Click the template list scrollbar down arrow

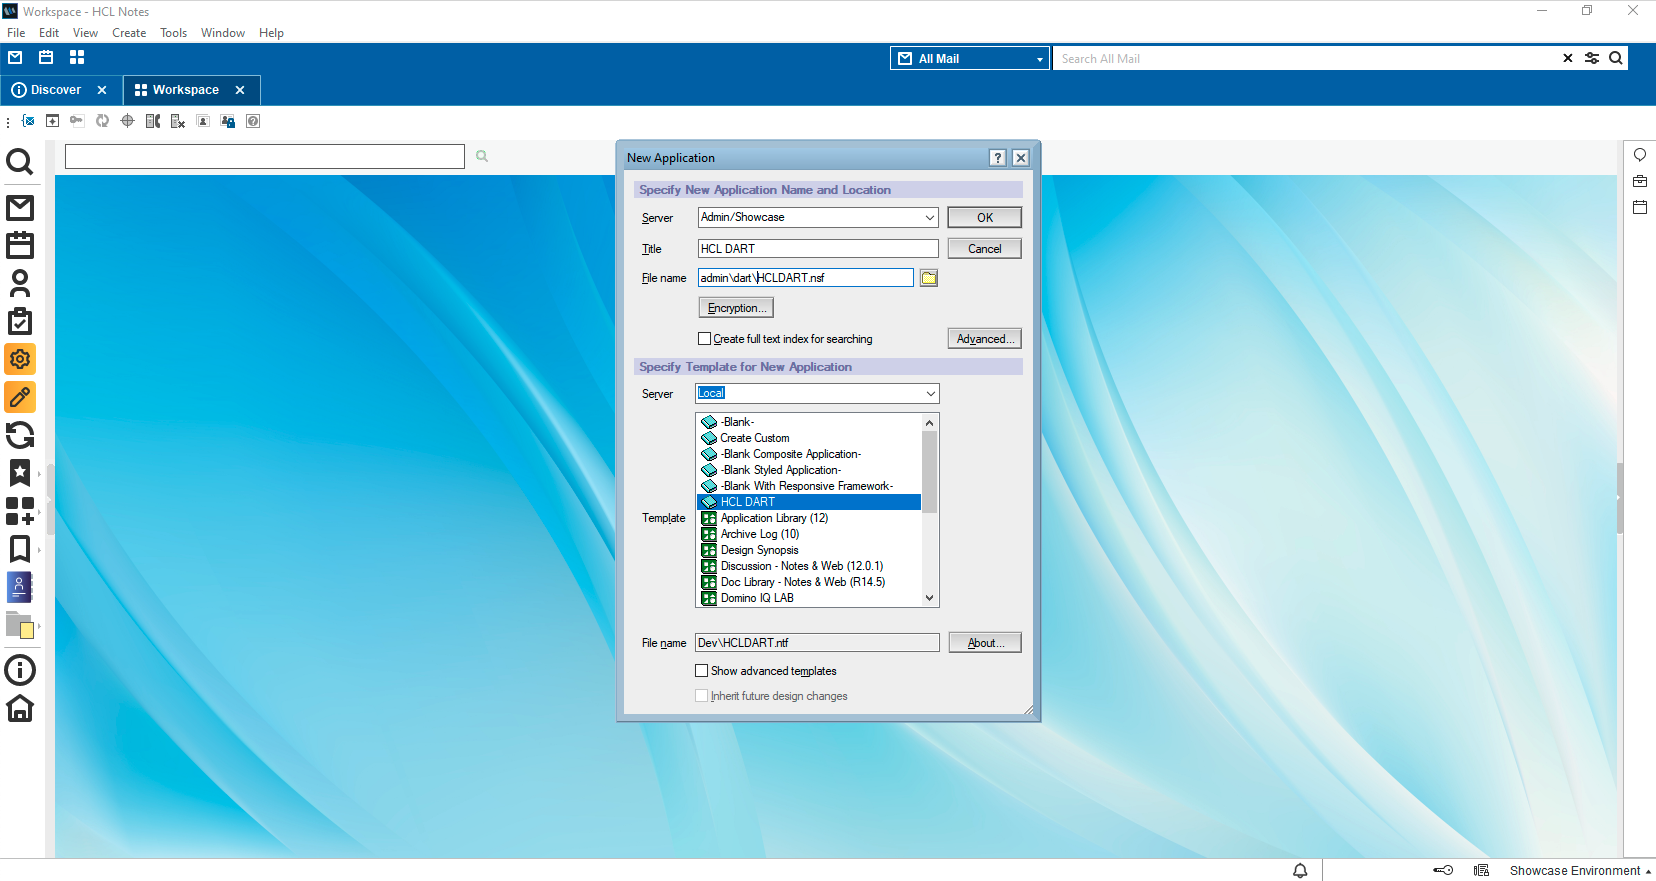(930, 598)
